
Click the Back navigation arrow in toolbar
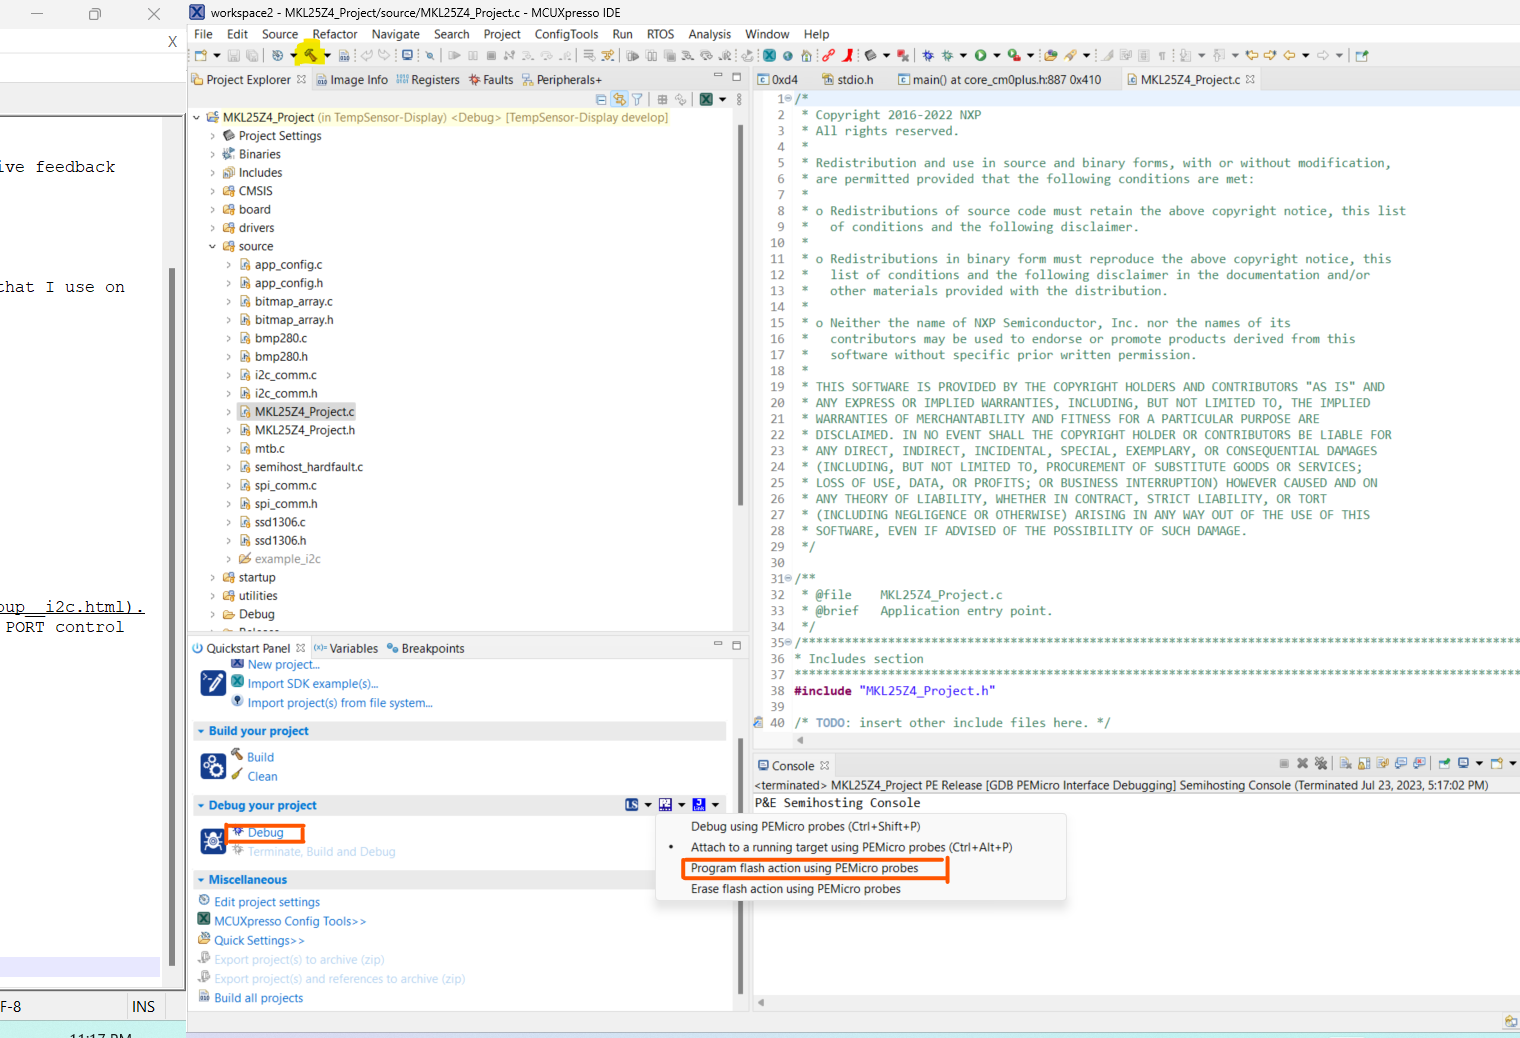click(x=1289, y=55)
